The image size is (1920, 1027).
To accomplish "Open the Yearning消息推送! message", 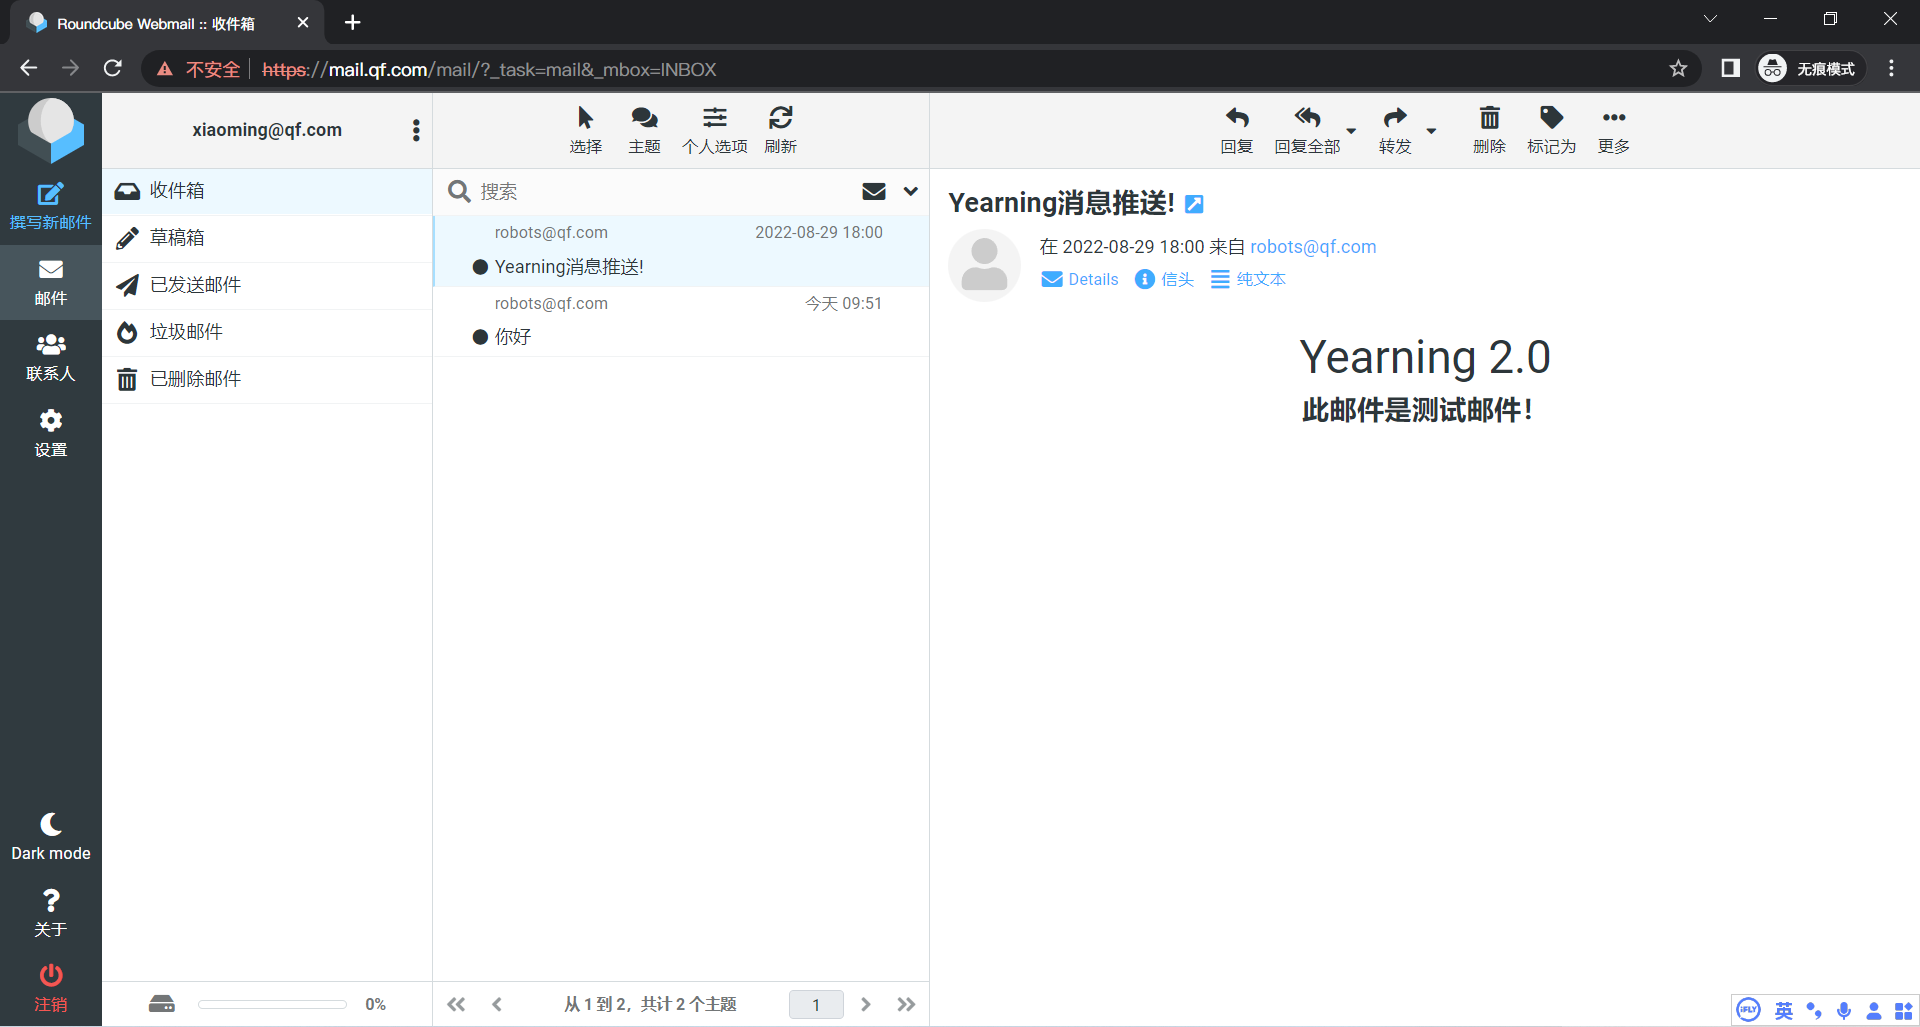I will point(681,251).
